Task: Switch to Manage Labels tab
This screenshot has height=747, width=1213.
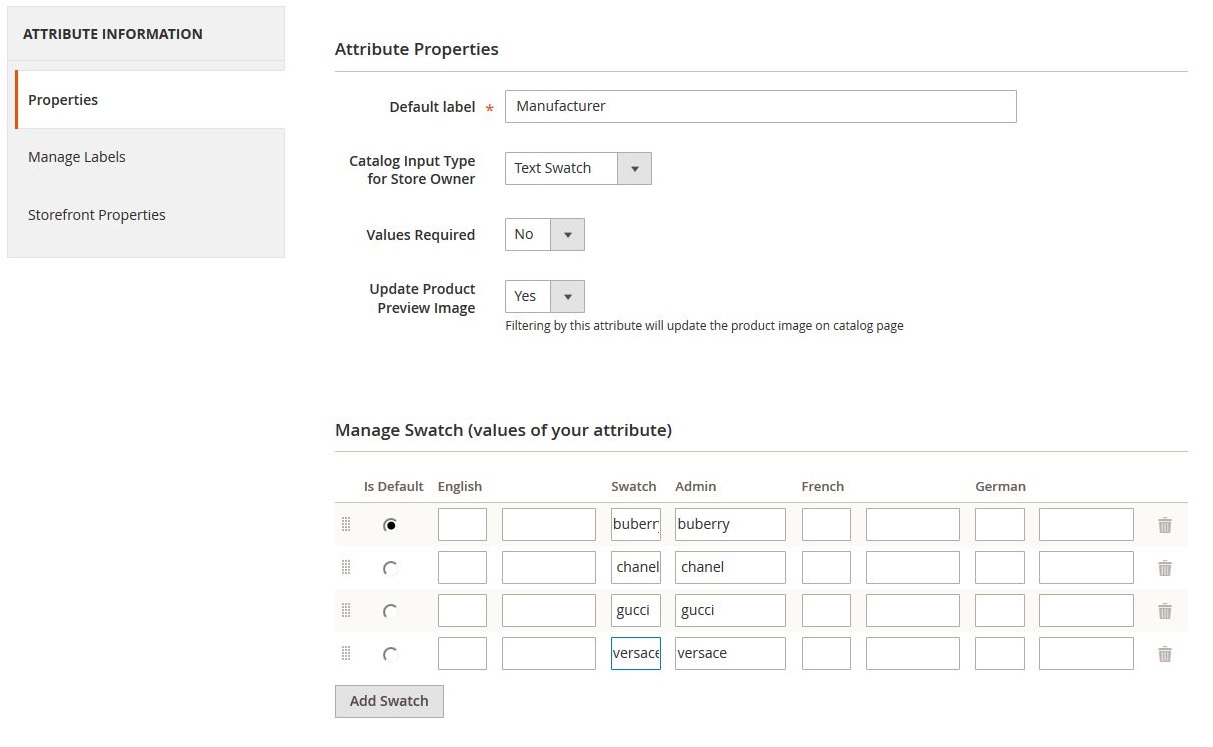Action: click(77, 157)
